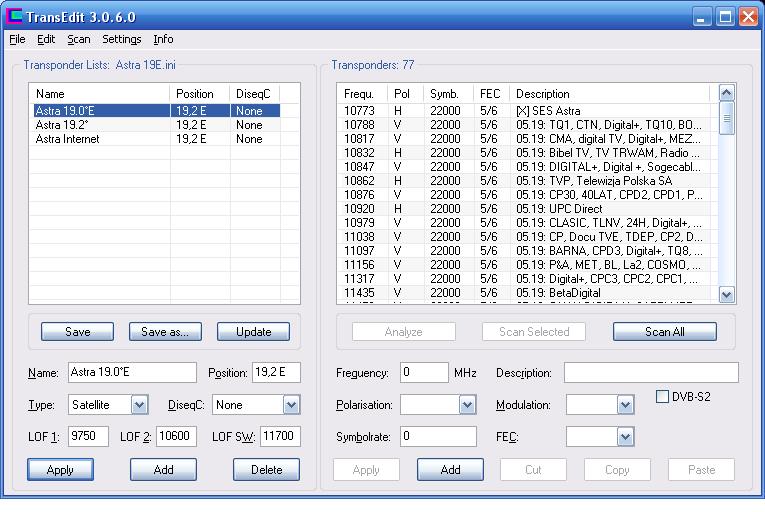The width and height of the screenshot is (765, 512).
Task: Select transponder 11435 BetaDigital
Action: point(526,293)
